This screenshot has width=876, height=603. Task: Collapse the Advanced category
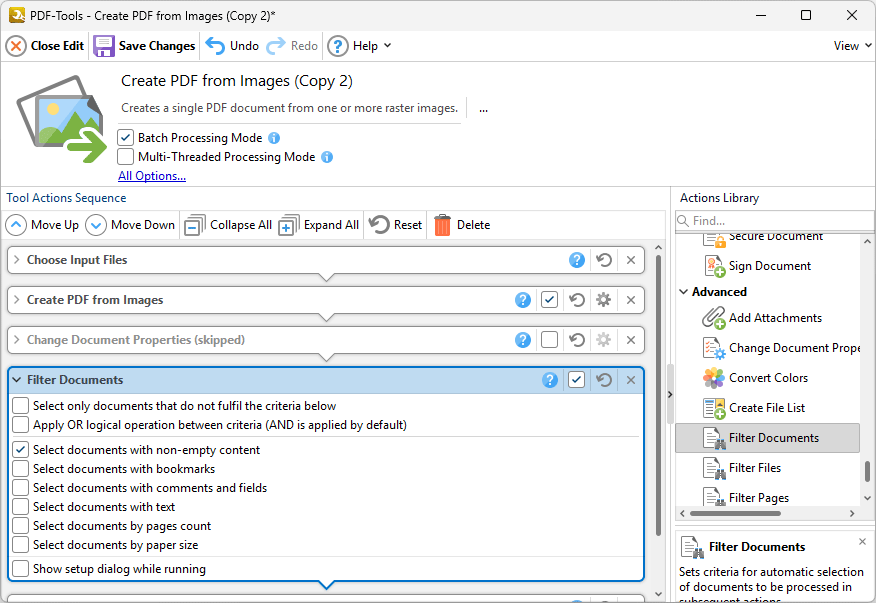(683, 292)
